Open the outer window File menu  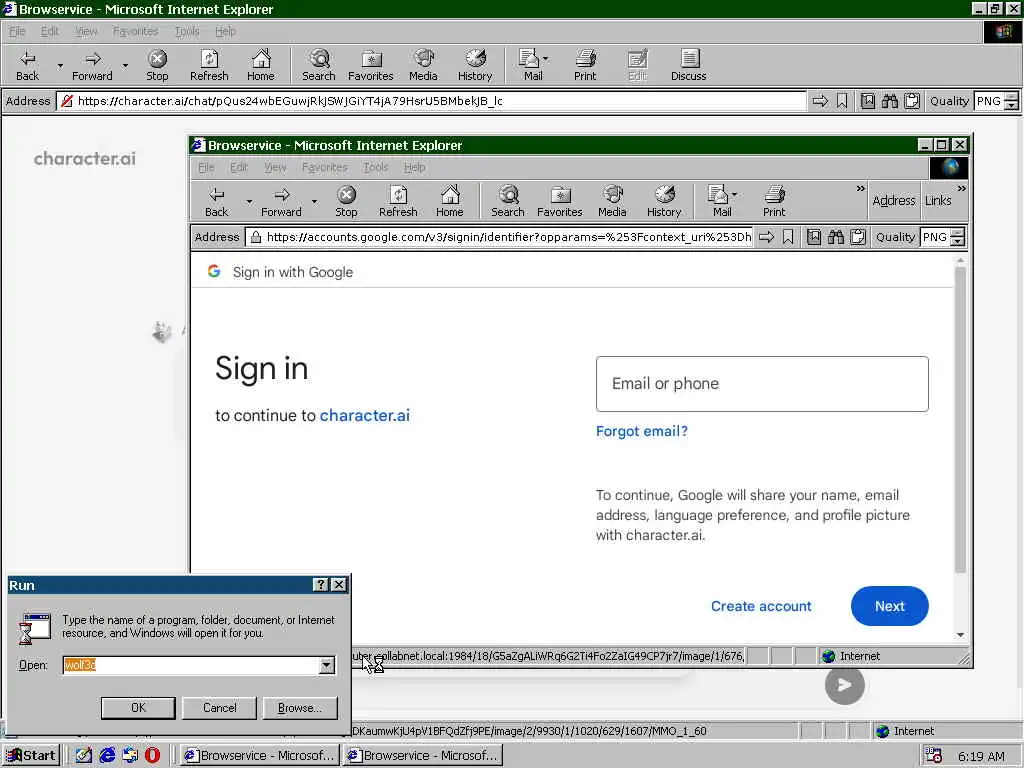[17, 31]
